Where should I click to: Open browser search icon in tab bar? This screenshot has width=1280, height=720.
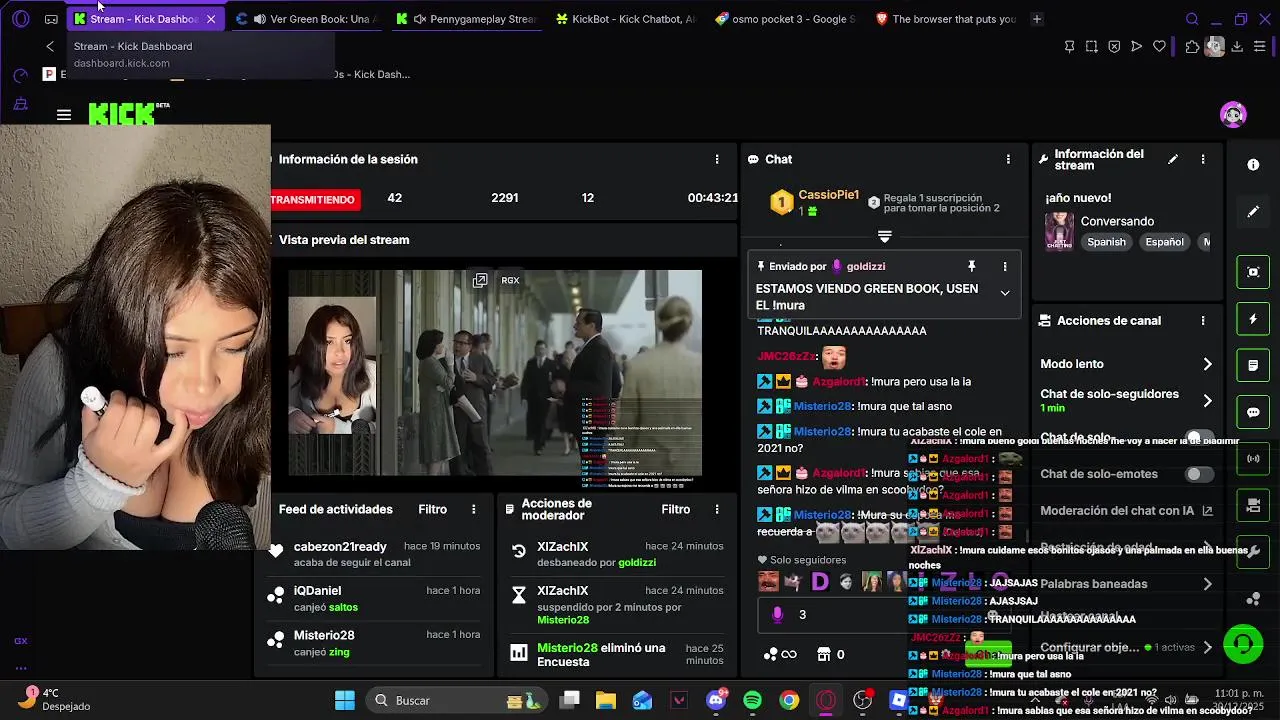1192,19
